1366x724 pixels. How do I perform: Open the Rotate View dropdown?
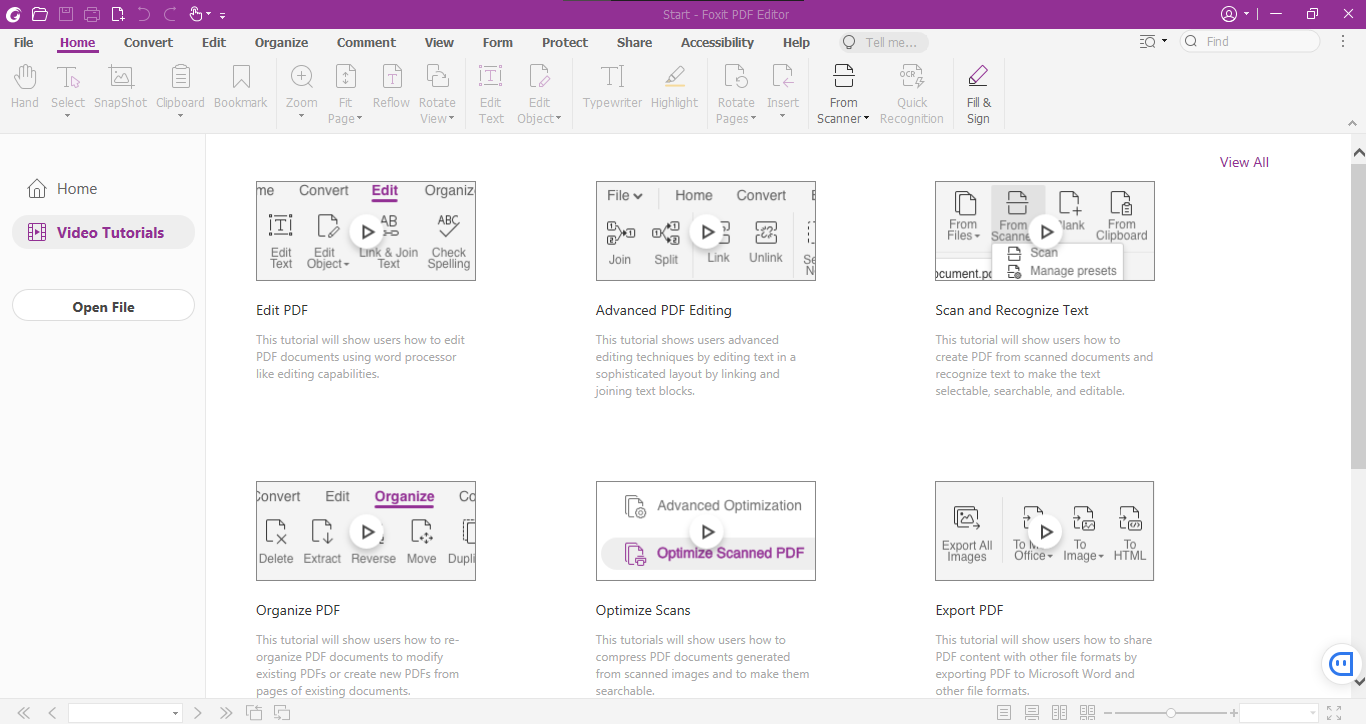[x=451, y=119]
